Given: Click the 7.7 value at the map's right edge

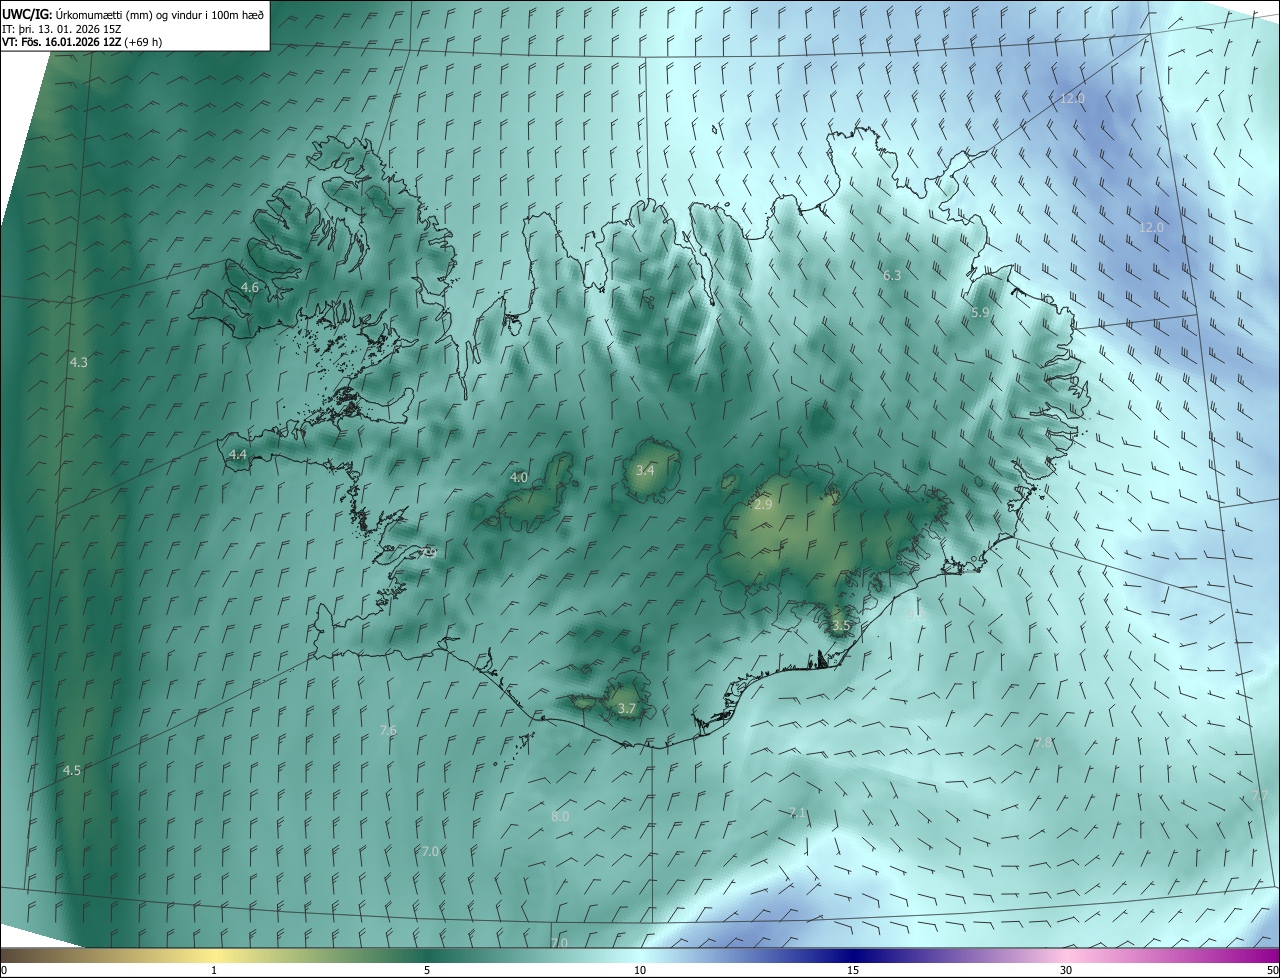Looking at the screenshot, I should coord(1260,795).
